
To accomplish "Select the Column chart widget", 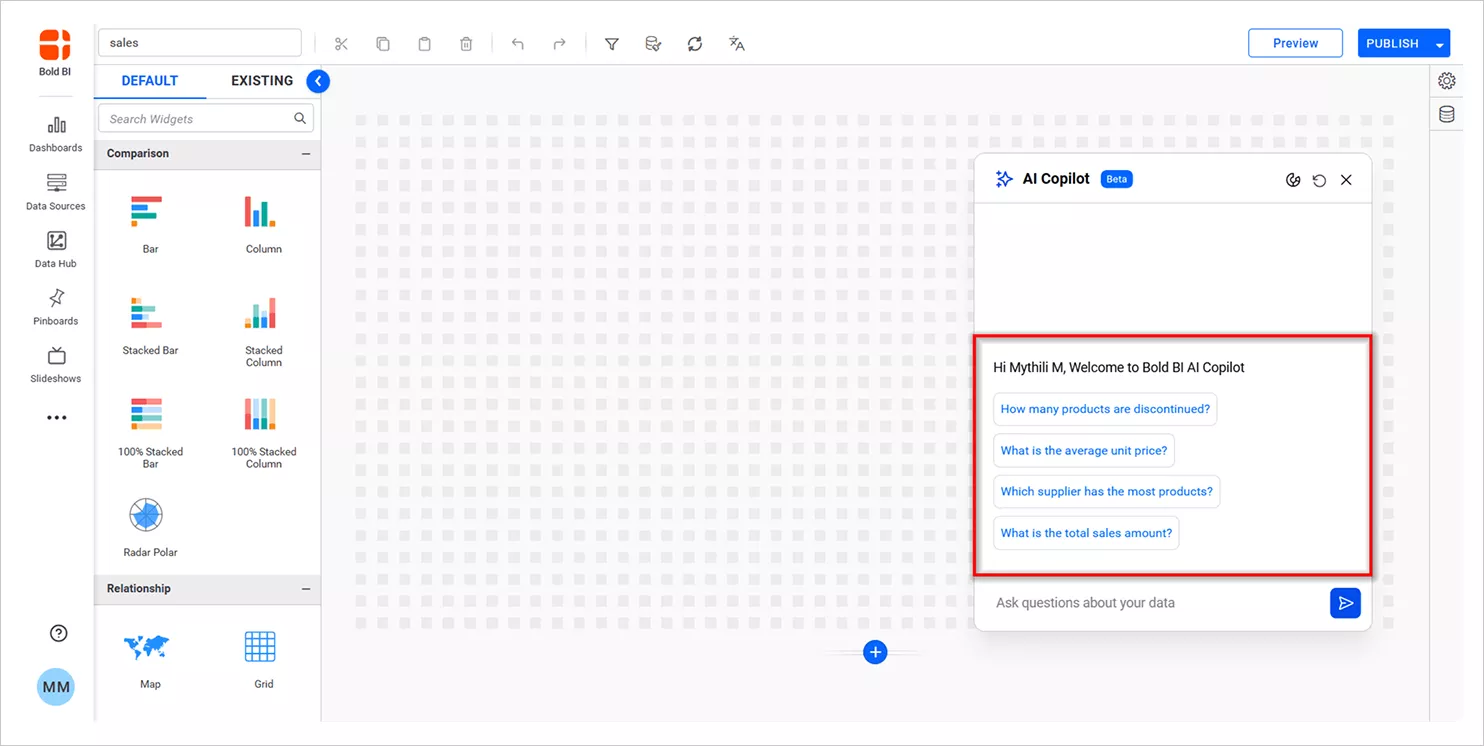I will (263, 223).
